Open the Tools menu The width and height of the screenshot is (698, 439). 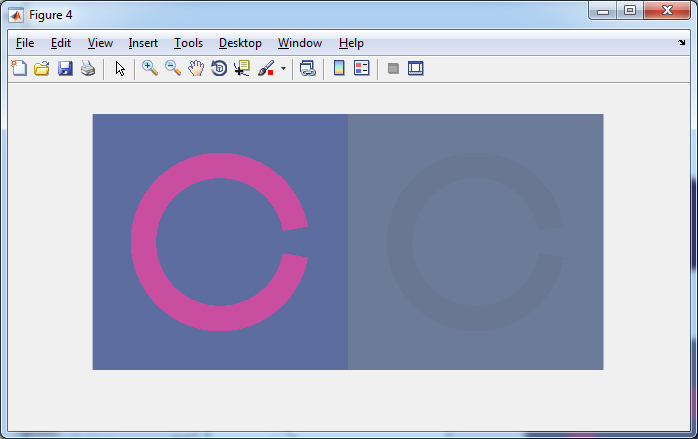coord(188,43)
